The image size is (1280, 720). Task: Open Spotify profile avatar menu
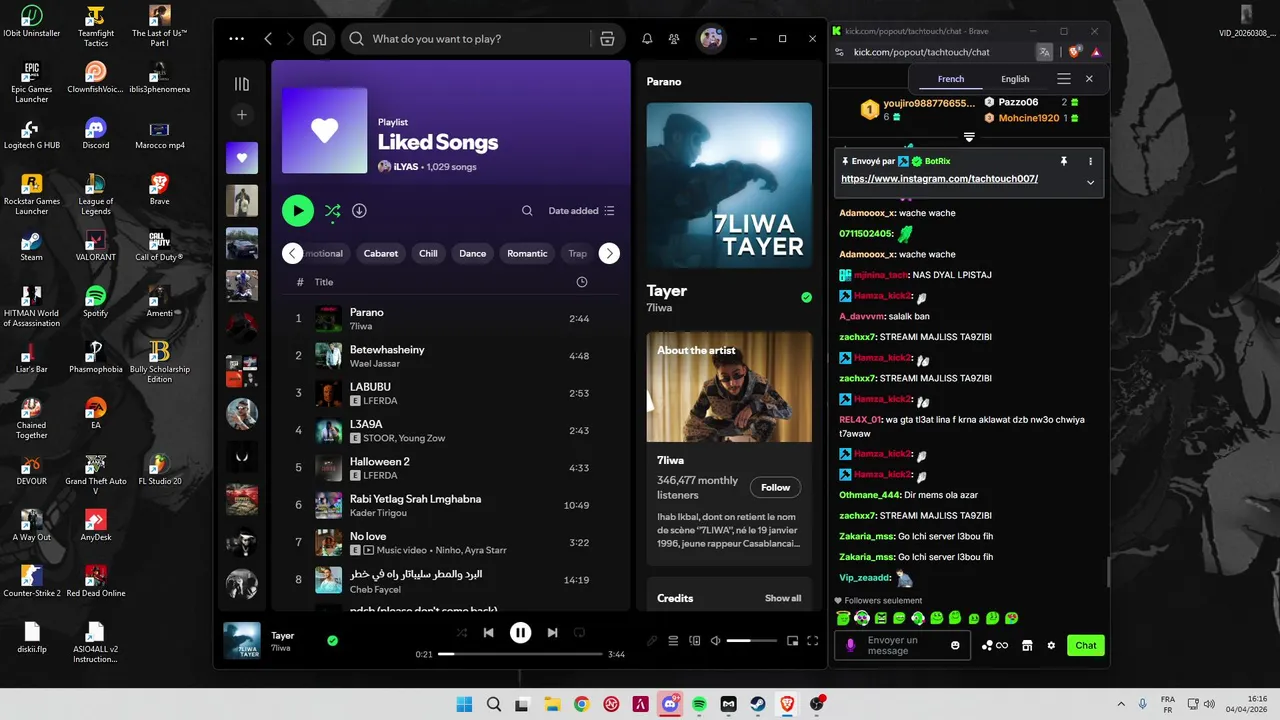(x=711, y=39)
